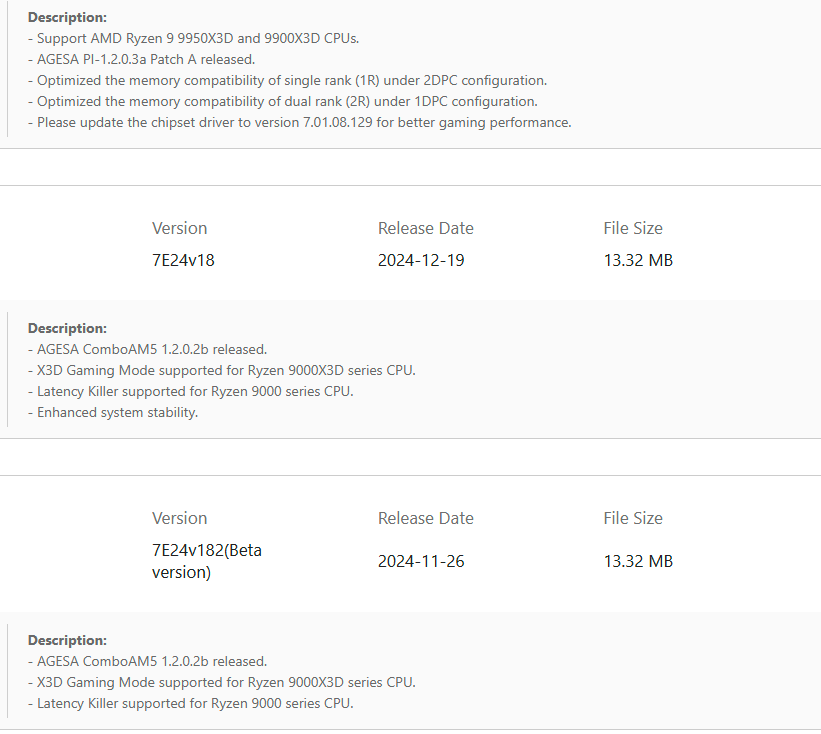This screenshot has height=734, width=821.
Task: Click the Release Date label above 2024-12-19
Action: point(426,228)
